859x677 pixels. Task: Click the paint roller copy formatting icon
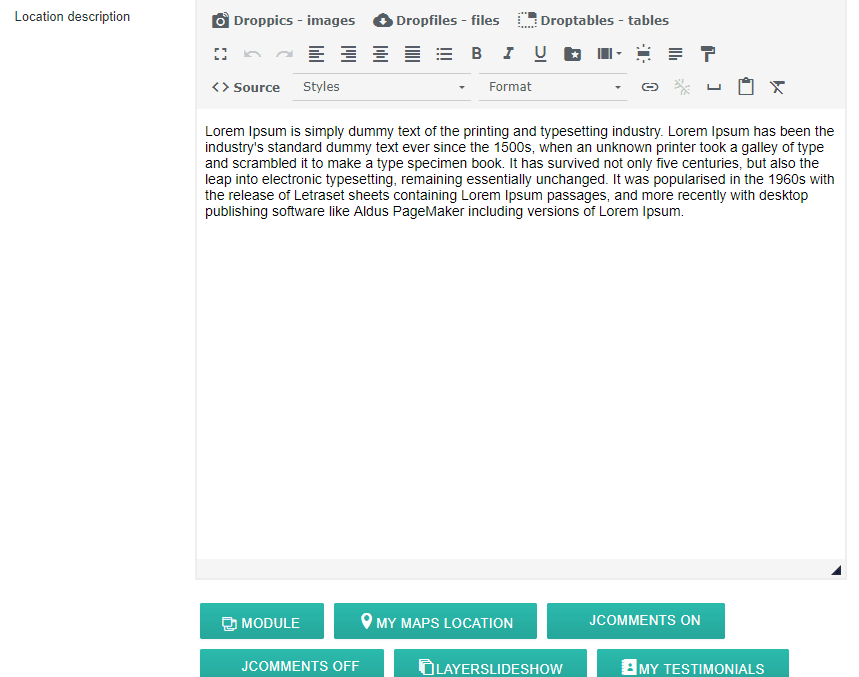pyautogui.click(x=707, y=54)
